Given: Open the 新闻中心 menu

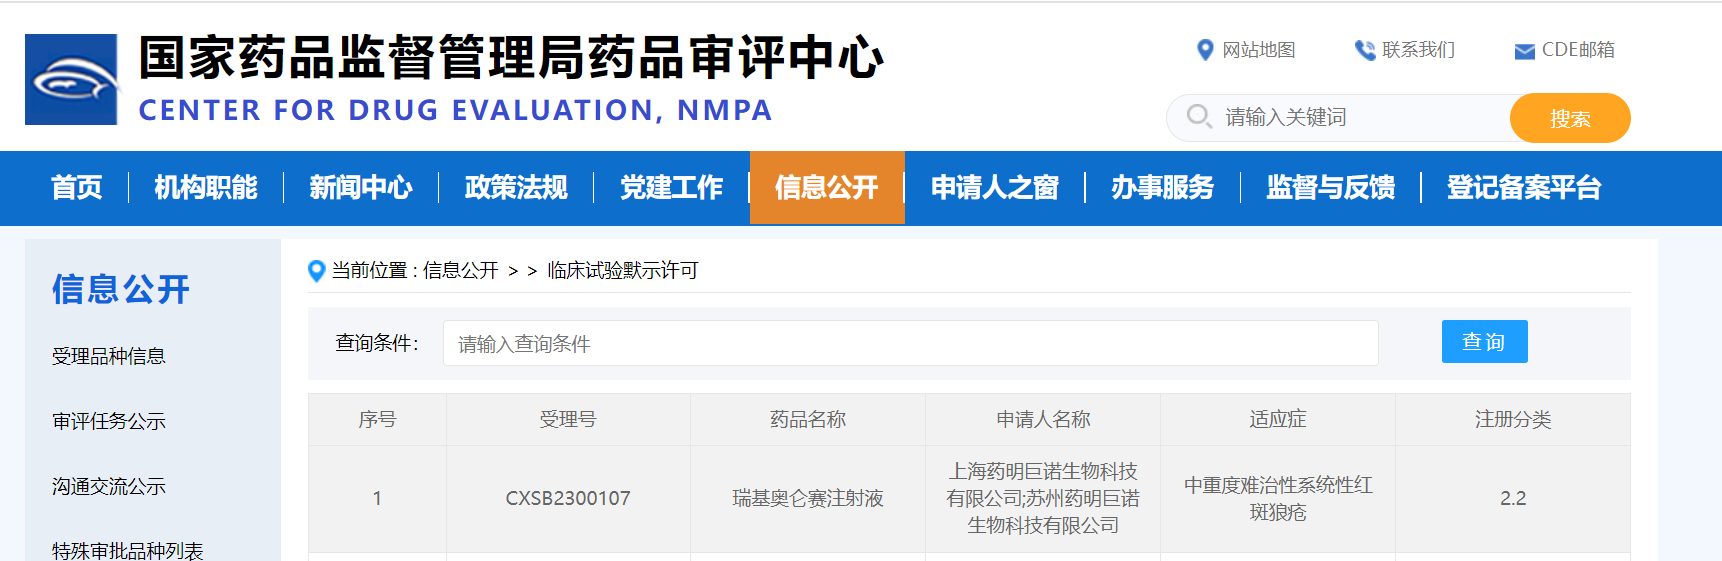Looking at the screenshot, I should point(361,187).
